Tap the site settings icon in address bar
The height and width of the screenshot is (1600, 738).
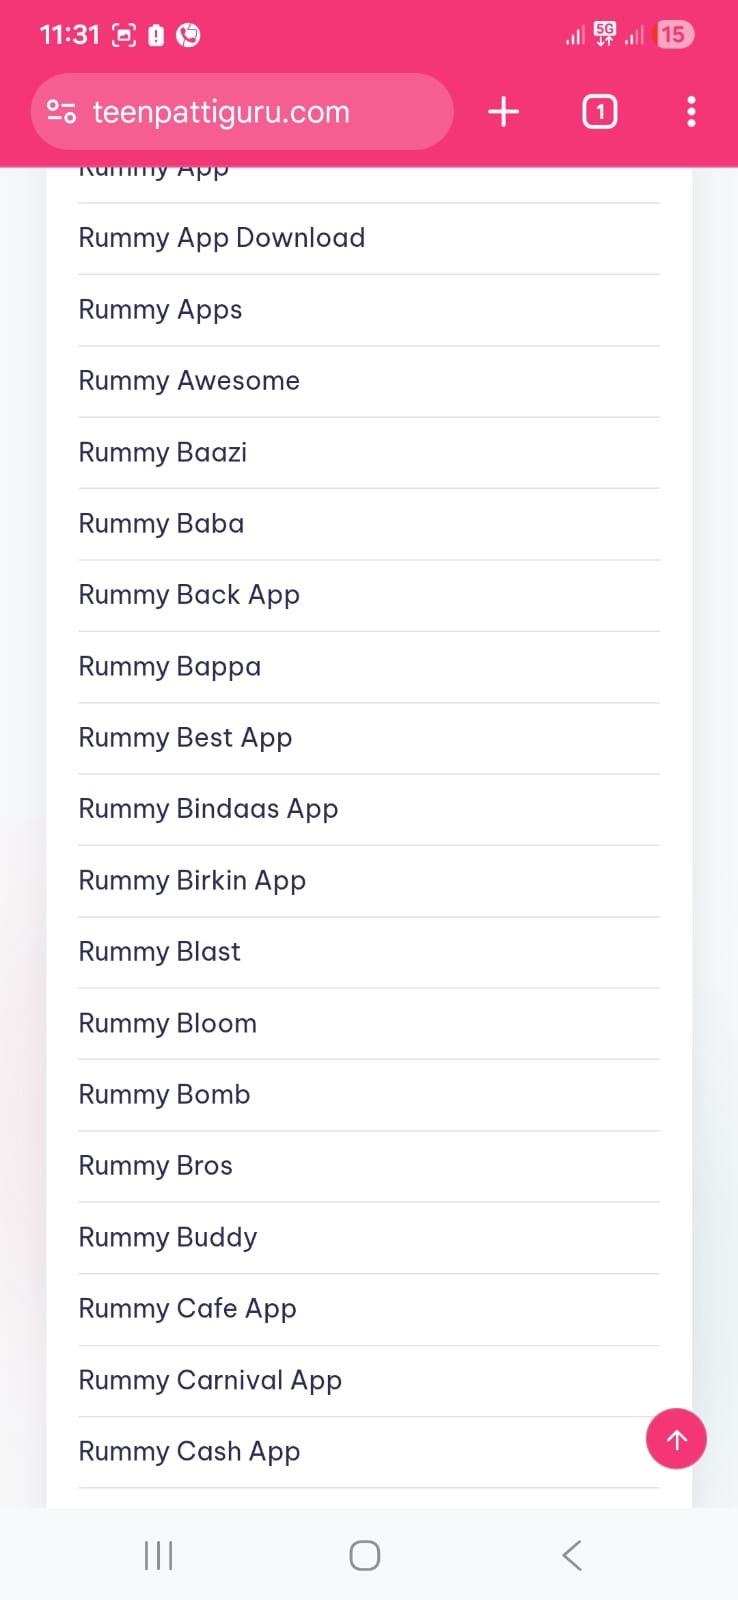point(62,112)
